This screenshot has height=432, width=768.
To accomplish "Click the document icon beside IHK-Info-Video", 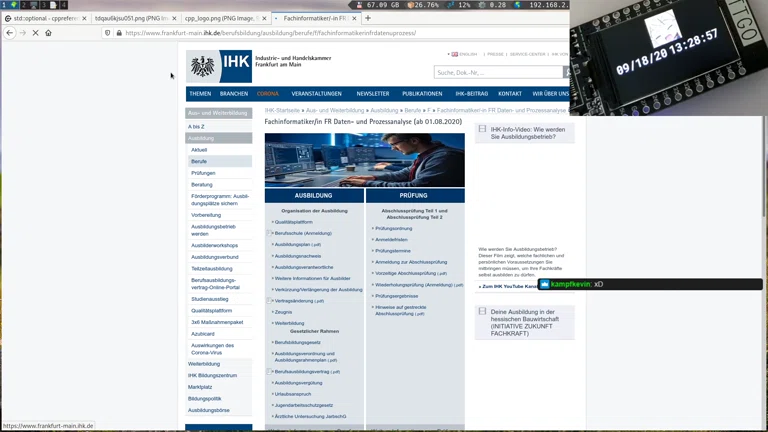I will [482, 129].
